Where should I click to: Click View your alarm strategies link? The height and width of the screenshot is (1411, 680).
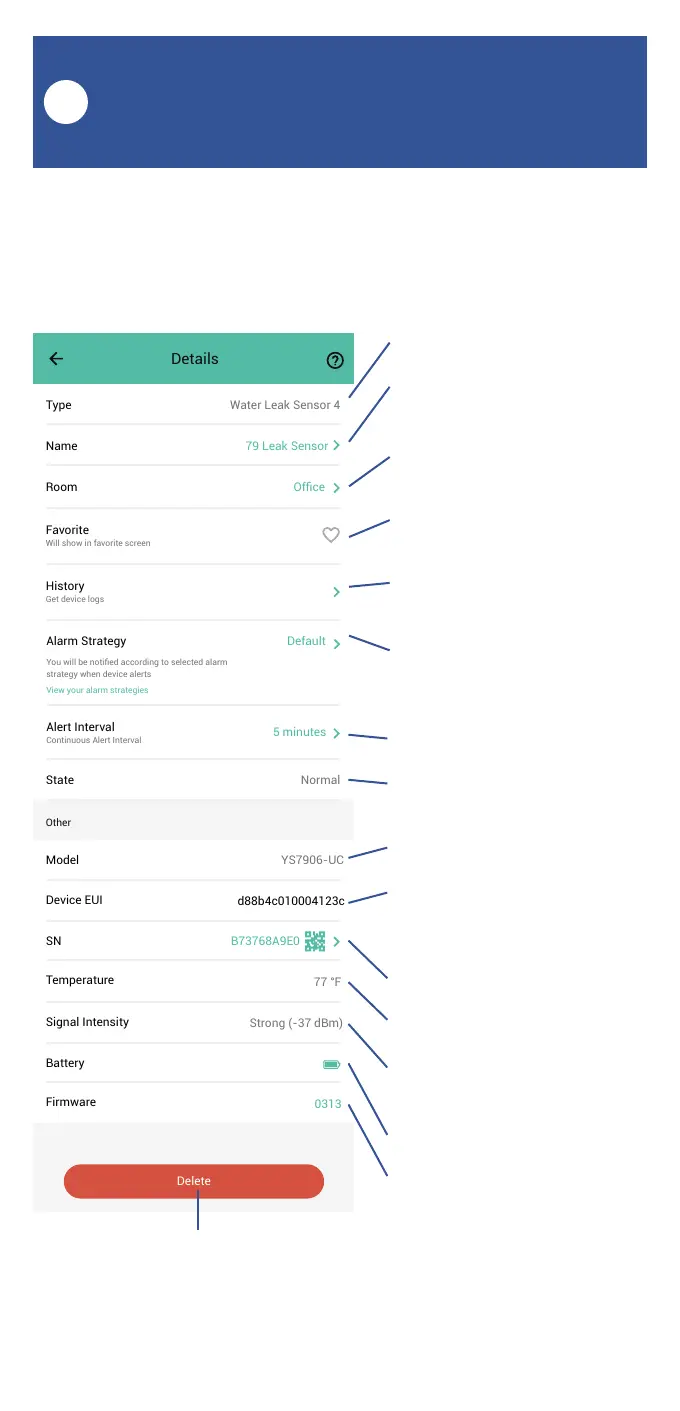click(97, 690)
